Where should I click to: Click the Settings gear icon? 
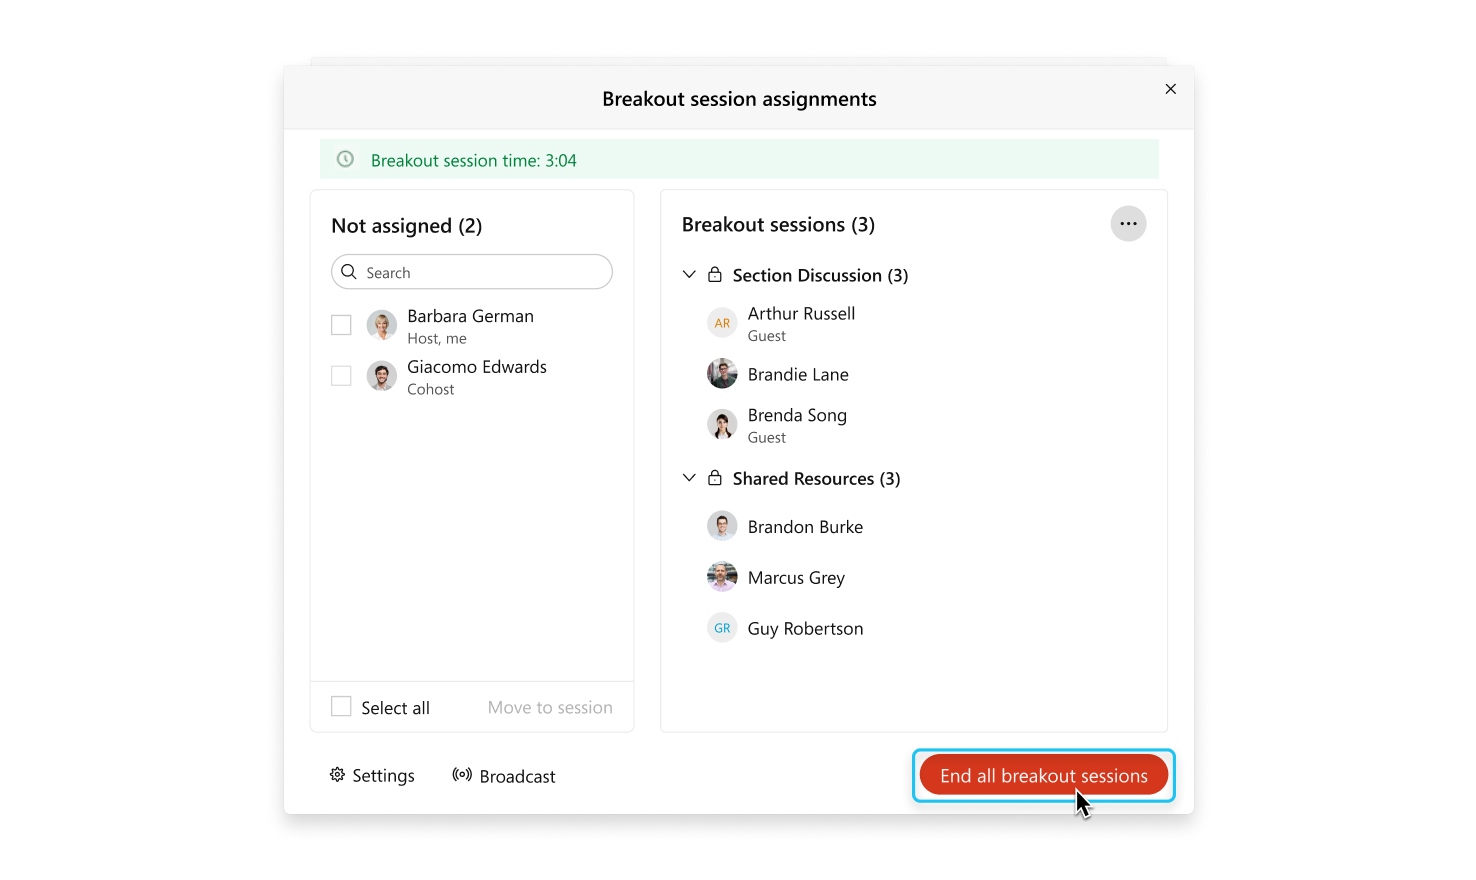[x=337, y=775]
